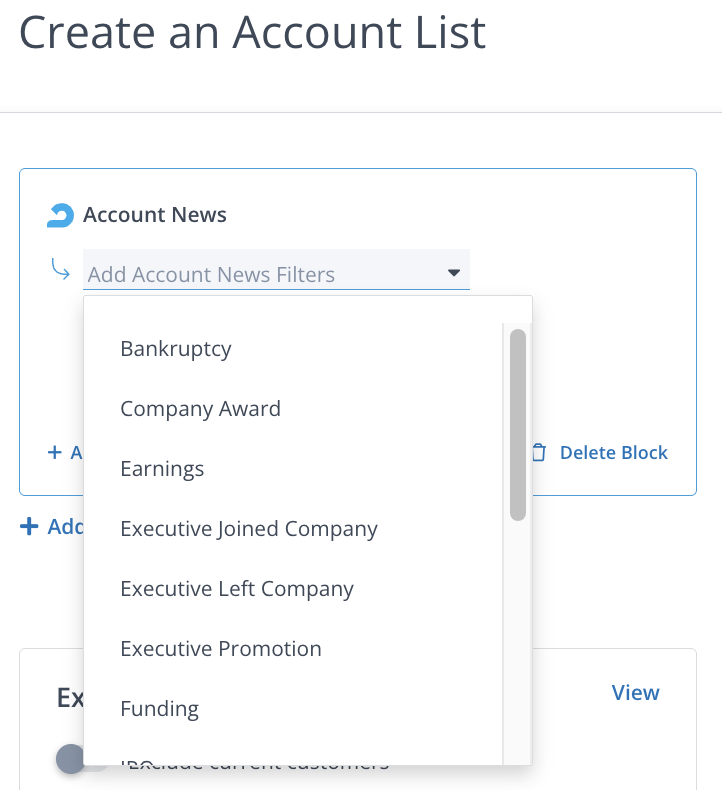
Task: Focus the Add Account News Filters field
Action: [x=260, y=274]
